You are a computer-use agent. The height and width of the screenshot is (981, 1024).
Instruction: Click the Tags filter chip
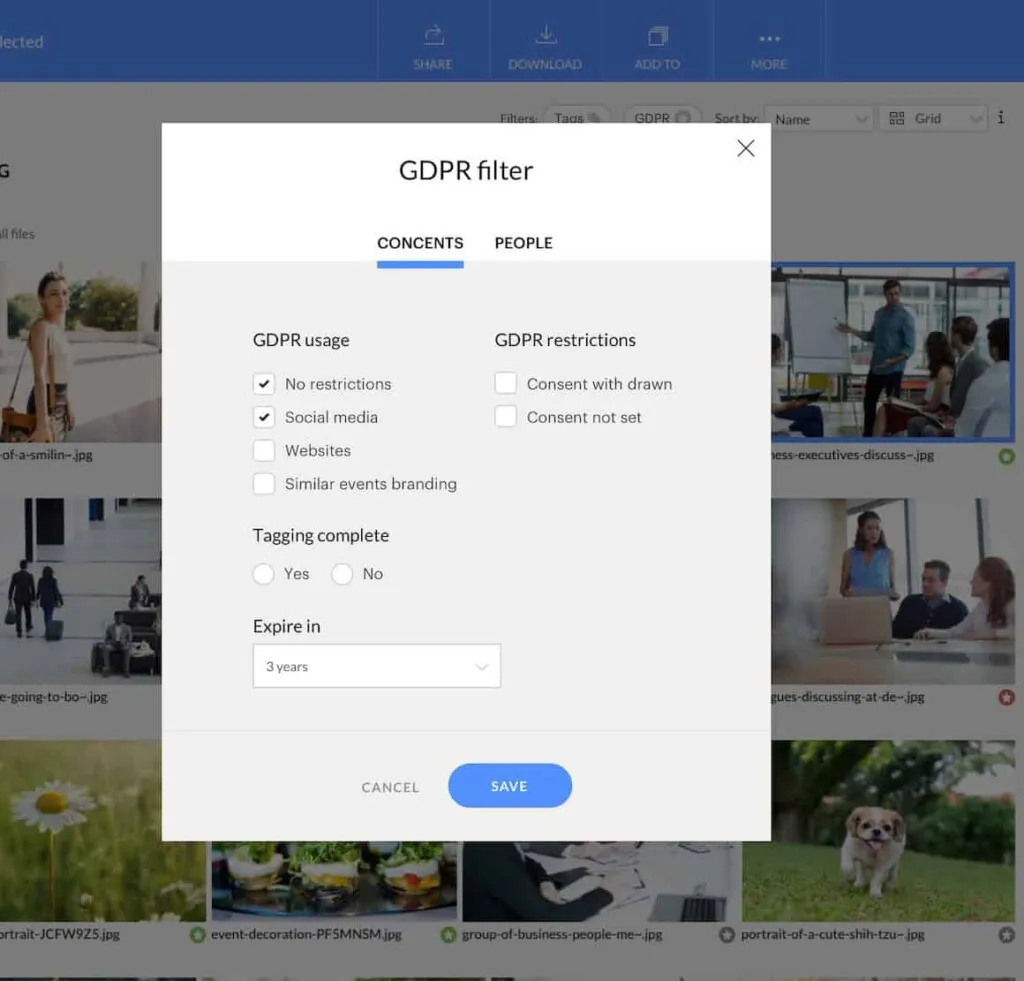pos(577,118)
